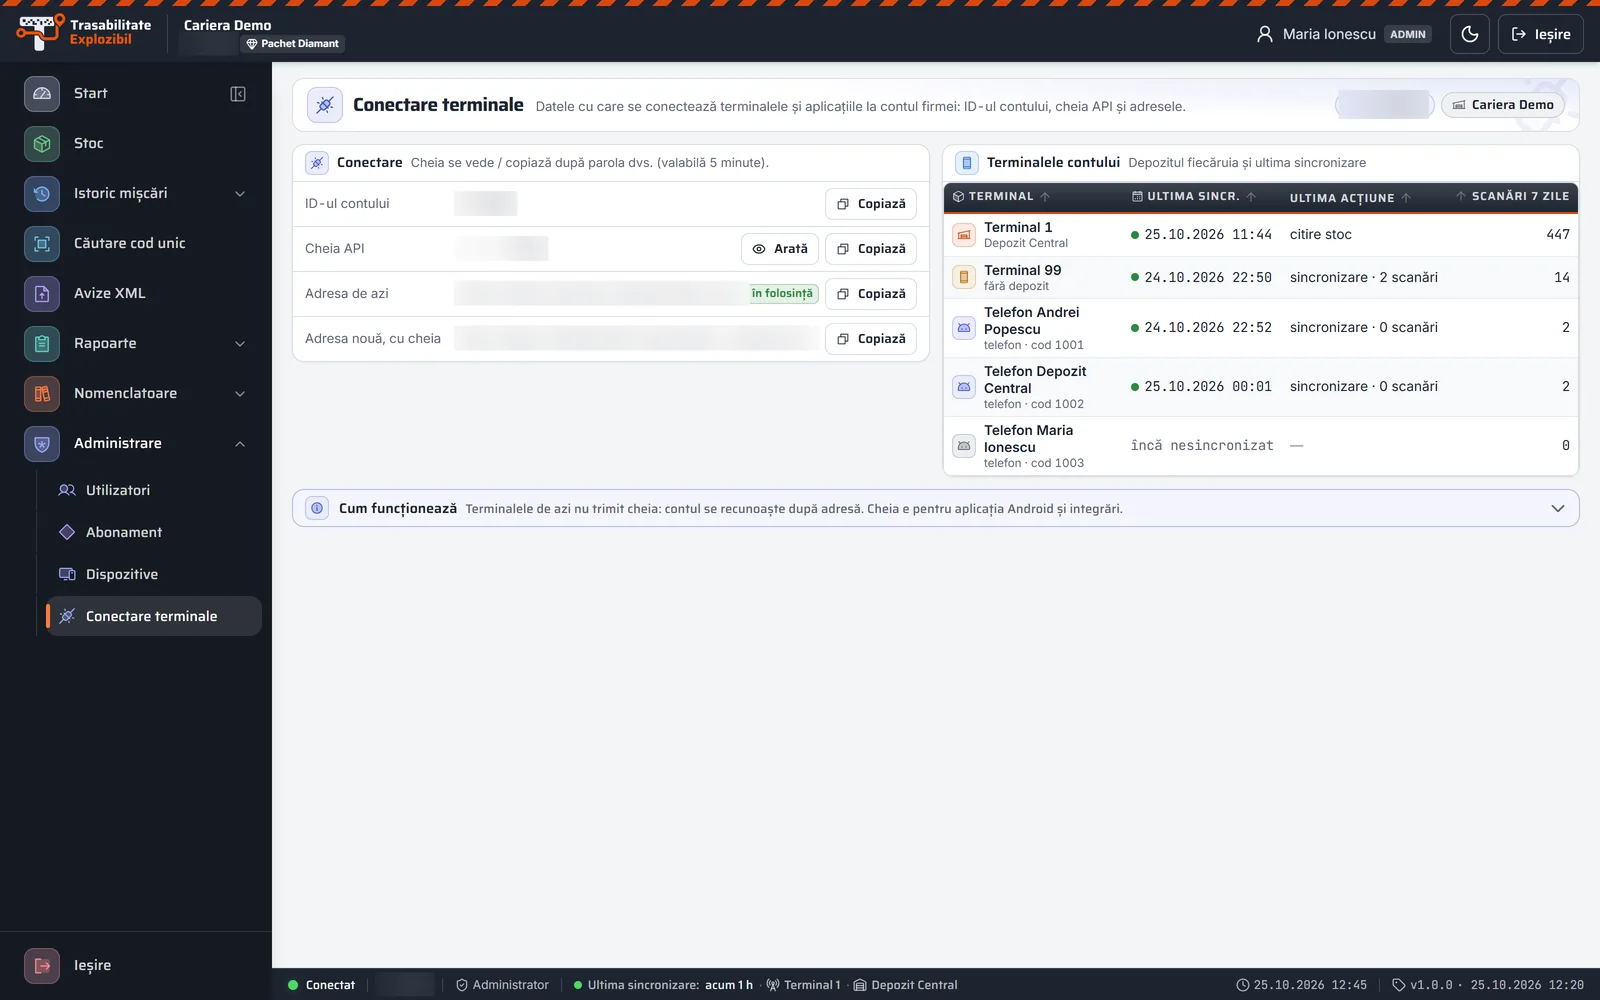1600x1000 pixels.
Task: Click the Telefon Depozit Central Android icon
Action: [x=964, y=386]
